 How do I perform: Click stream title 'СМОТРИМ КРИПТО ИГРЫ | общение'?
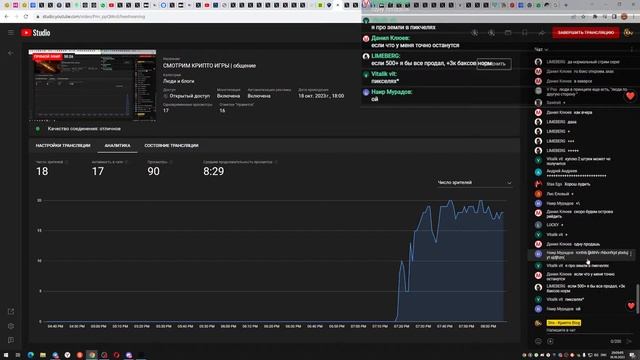209,66
